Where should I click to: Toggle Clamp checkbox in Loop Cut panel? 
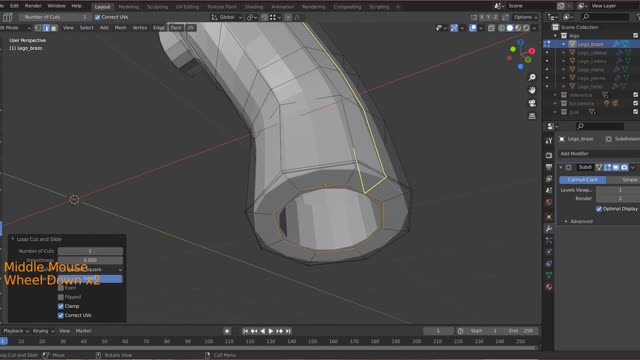[61, 306]
